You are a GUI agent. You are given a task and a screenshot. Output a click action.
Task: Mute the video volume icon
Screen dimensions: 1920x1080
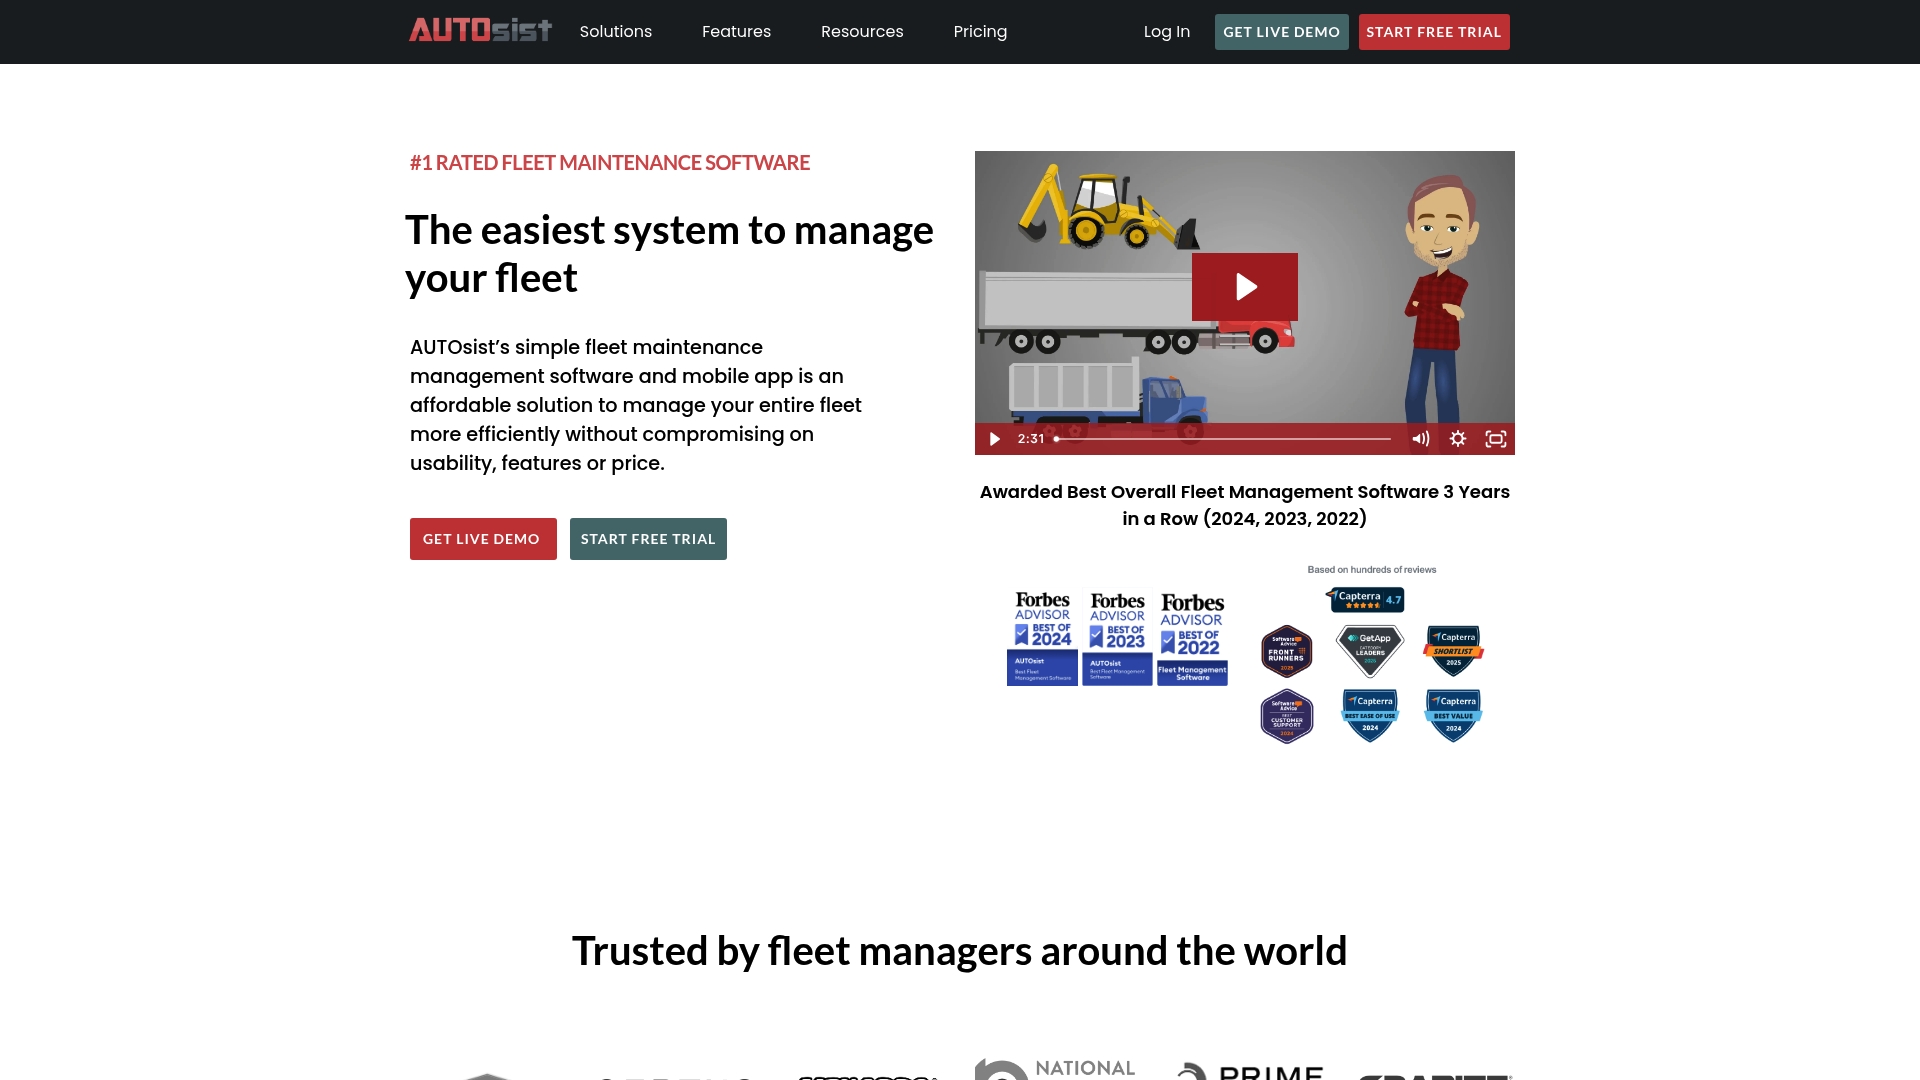click(x=1420, y=439)
